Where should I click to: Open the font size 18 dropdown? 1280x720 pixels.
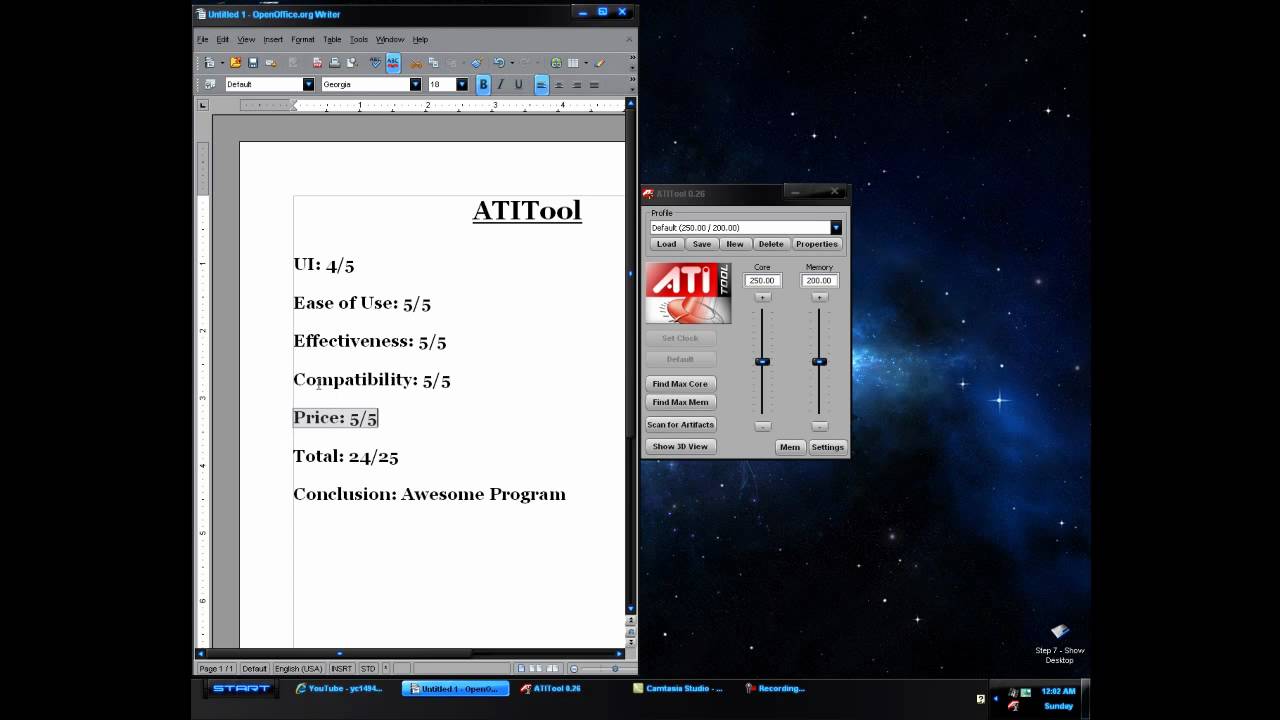pyautogui.click(x=462, y=84)
